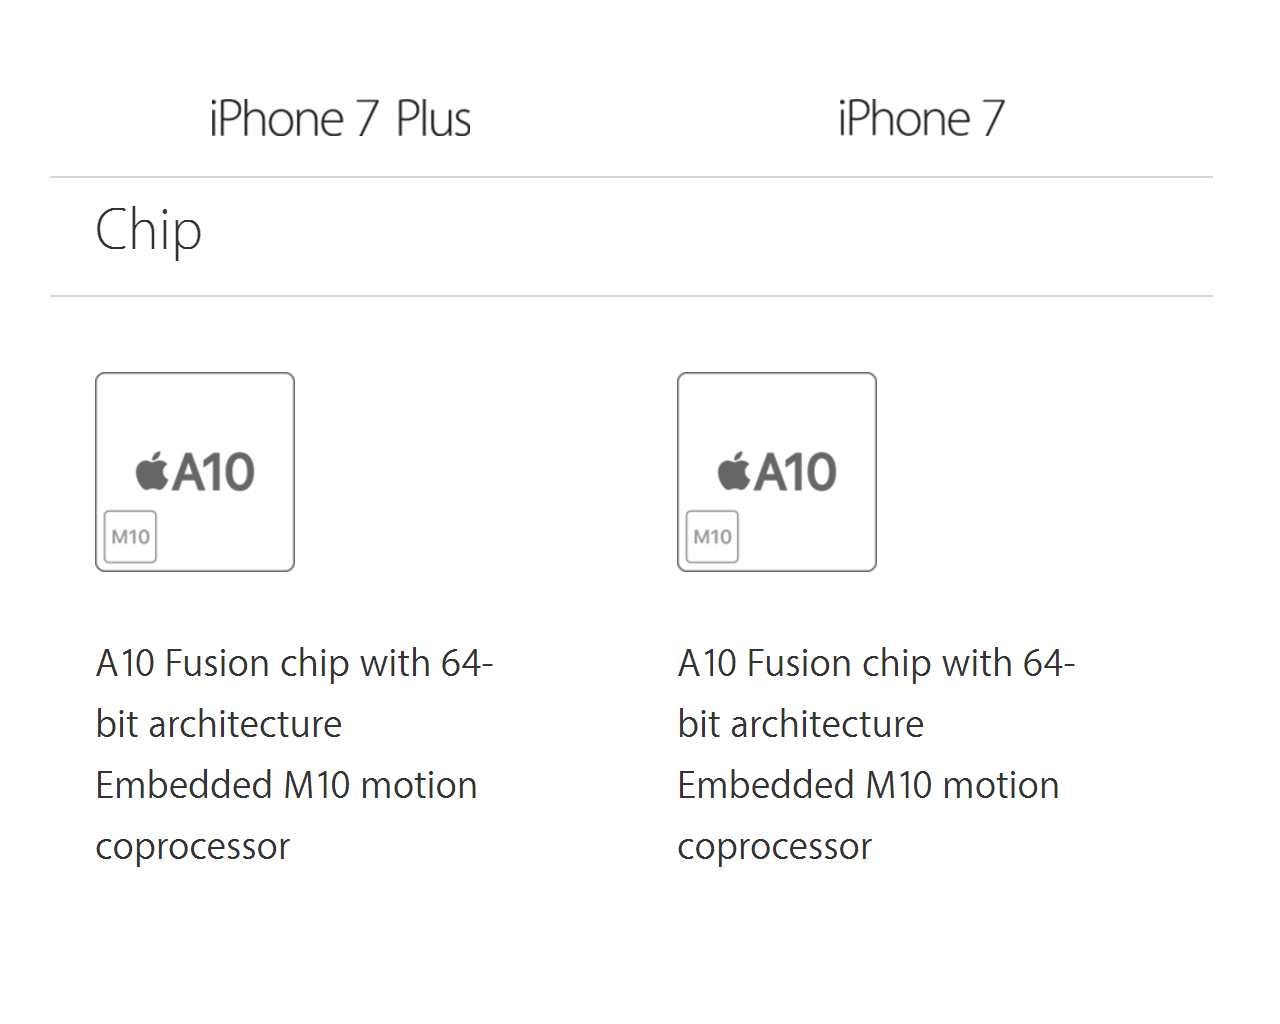
Task: Select the M10 badge under iPhone 7
Action: [x=712, y=537]
